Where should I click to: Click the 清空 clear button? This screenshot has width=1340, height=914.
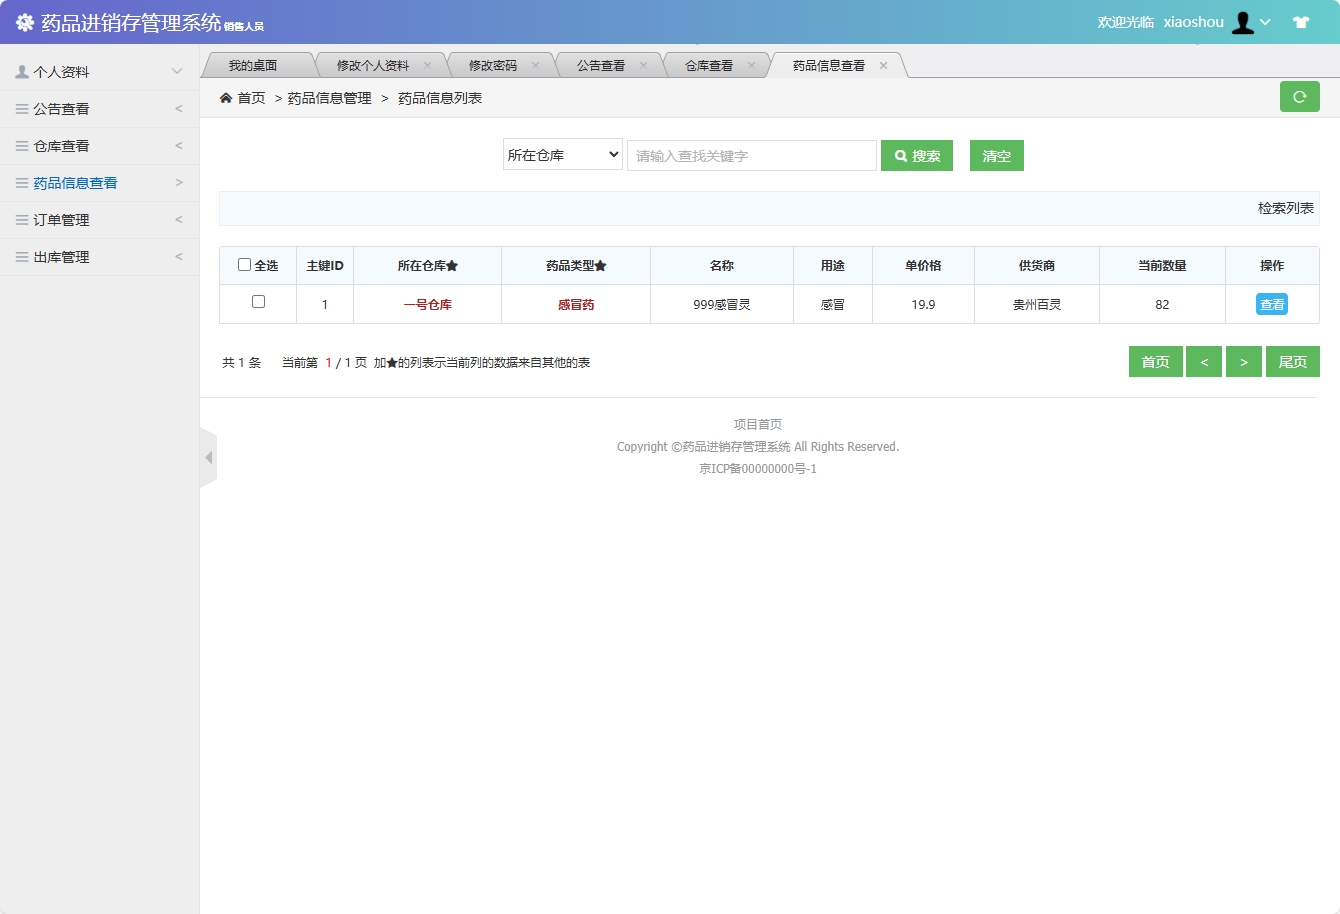pos(996,155)
